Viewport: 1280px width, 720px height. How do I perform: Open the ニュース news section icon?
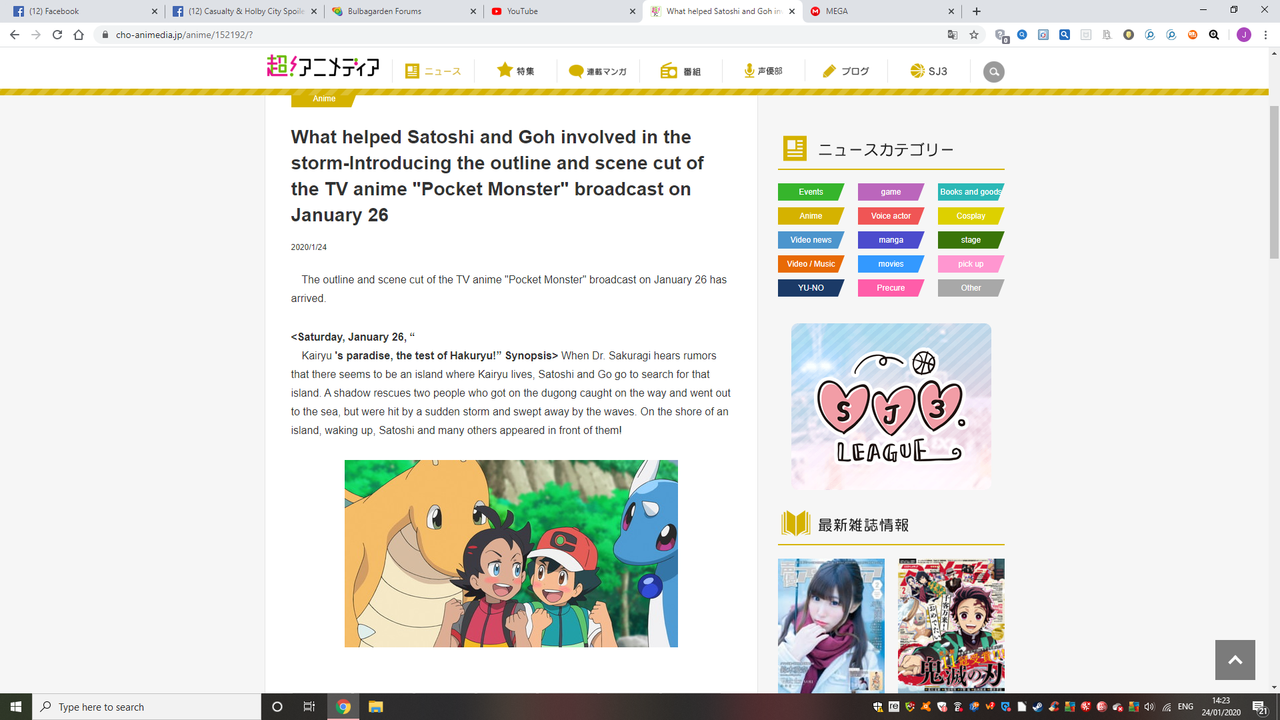pyautogui.click(x=414, y=70)
